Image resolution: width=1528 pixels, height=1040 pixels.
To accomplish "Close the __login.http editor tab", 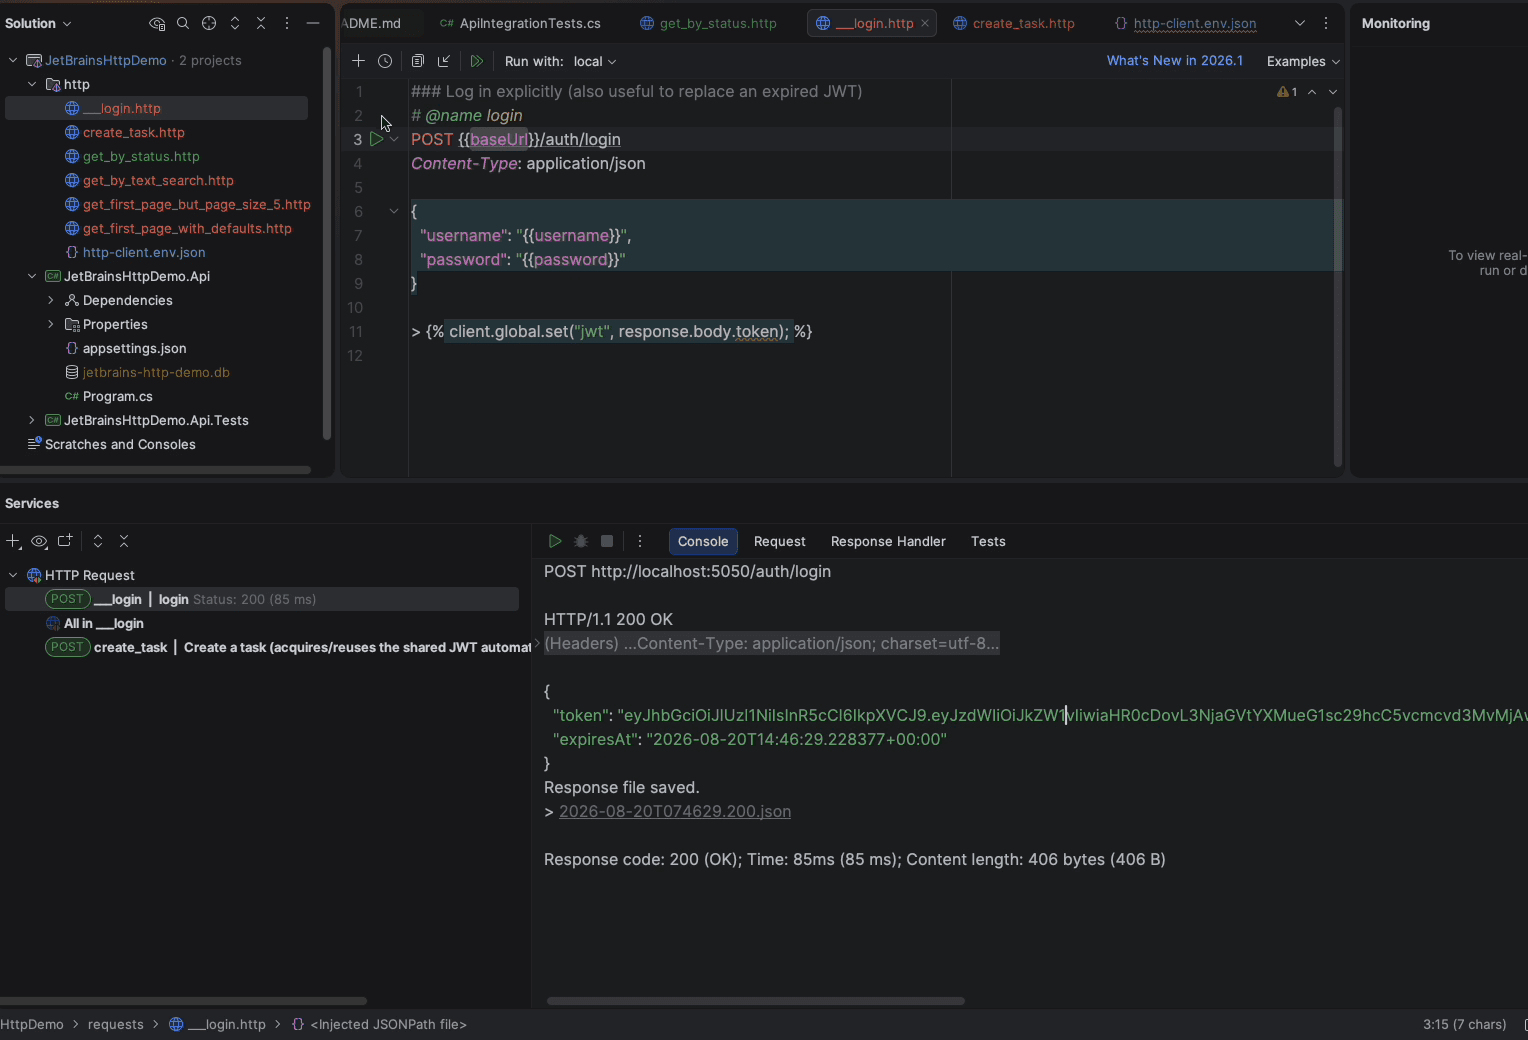I will click(925, 23).
